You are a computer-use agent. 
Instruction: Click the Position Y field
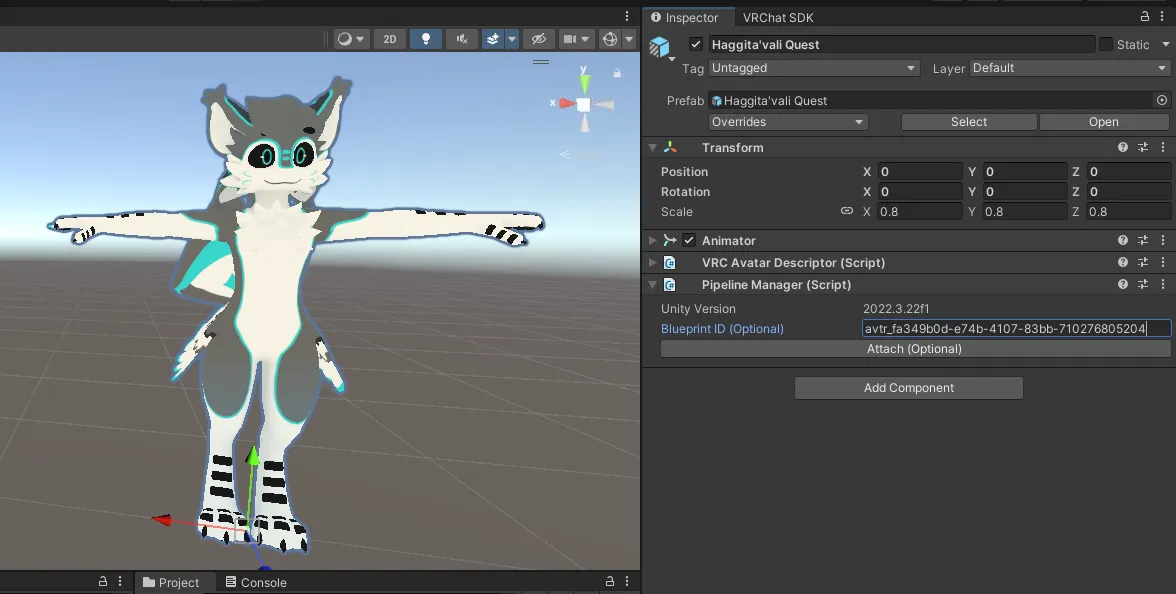pos(1024,172)
